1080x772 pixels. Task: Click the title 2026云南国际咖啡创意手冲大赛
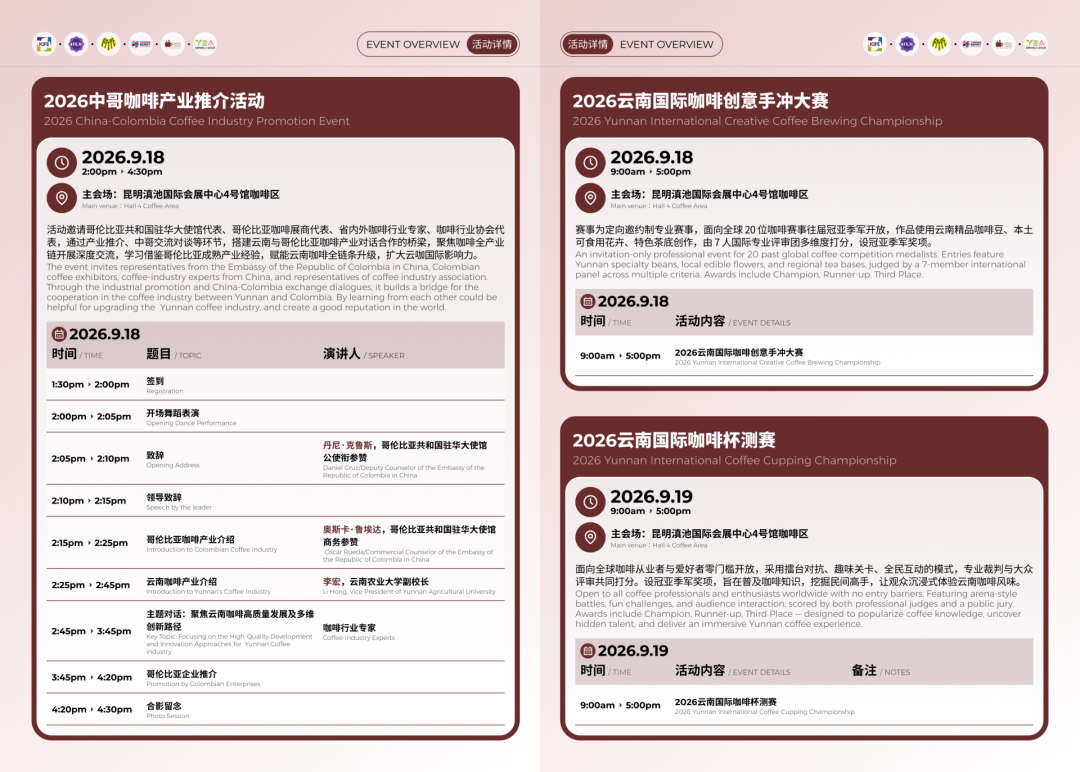(x=700, y=101)
